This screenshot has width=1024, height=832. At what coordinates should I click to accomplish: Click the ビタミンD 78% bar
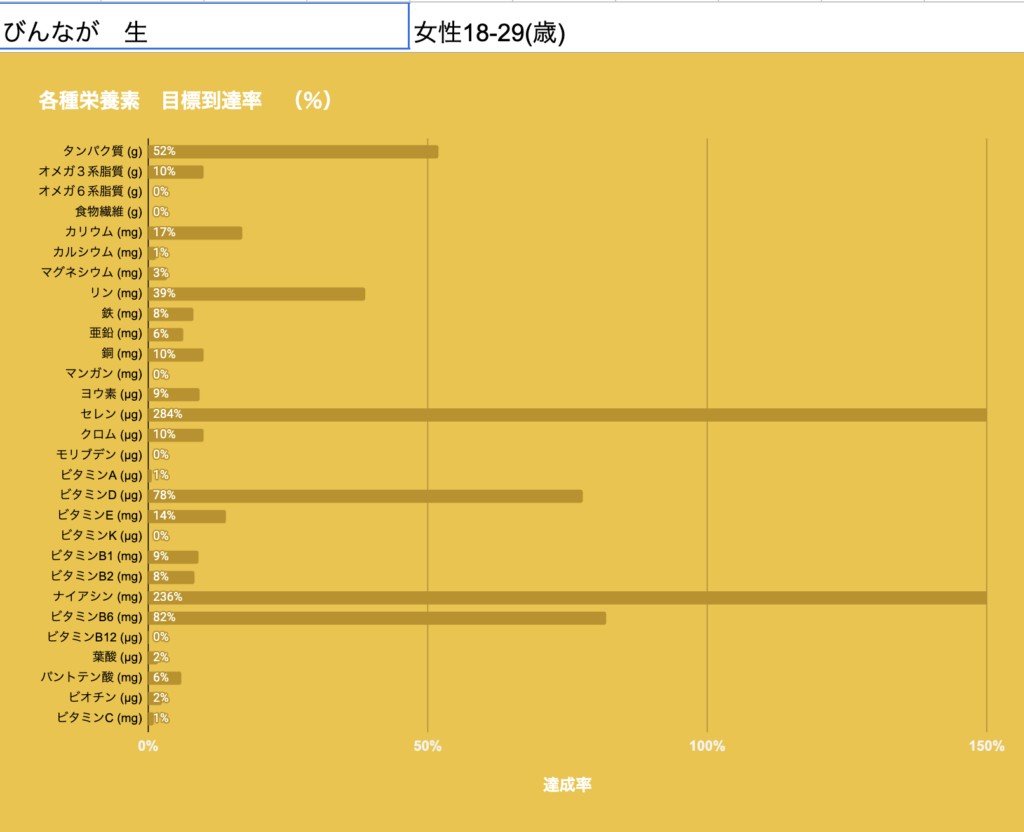(365, 496)
